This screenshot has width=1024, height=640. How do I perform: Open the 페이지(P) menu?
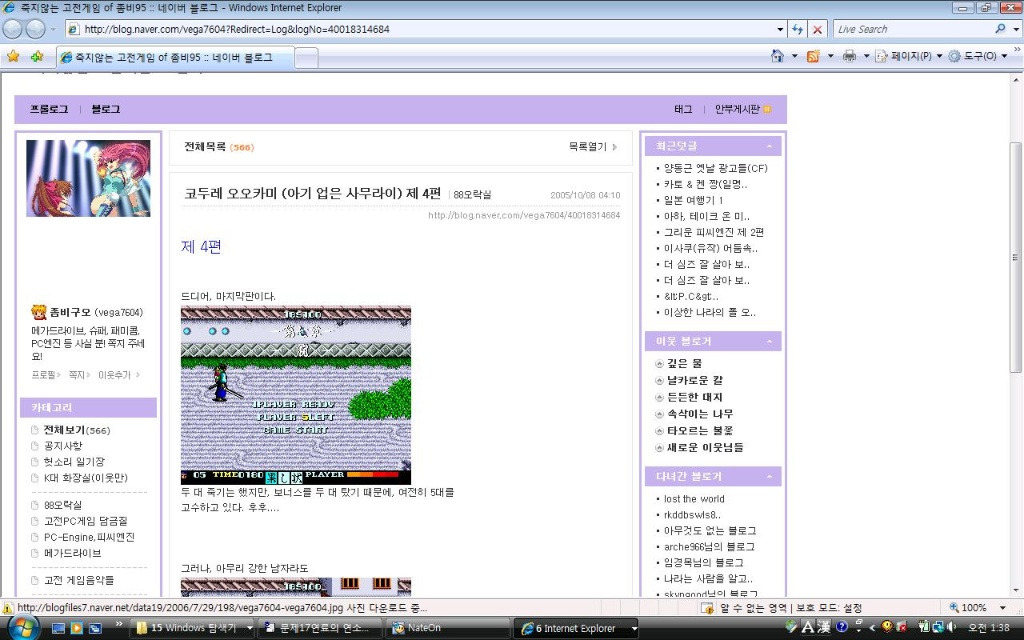[x=908, y=56]
